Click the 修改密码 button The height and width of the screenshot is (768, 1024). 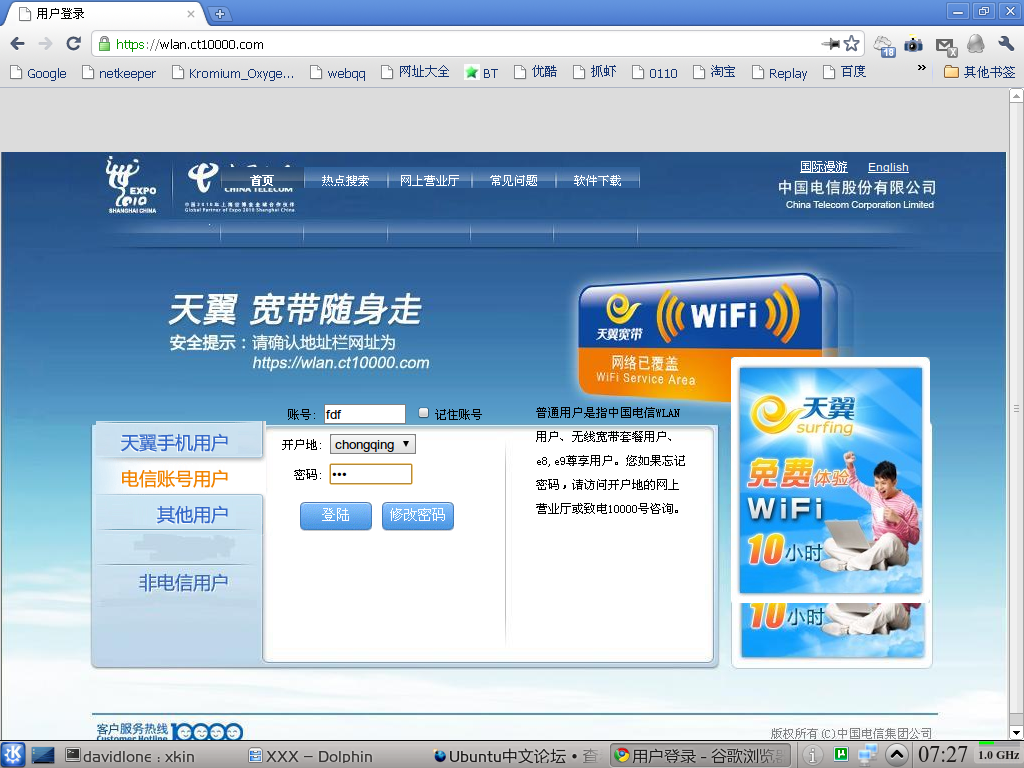click(x=417, y=515)
